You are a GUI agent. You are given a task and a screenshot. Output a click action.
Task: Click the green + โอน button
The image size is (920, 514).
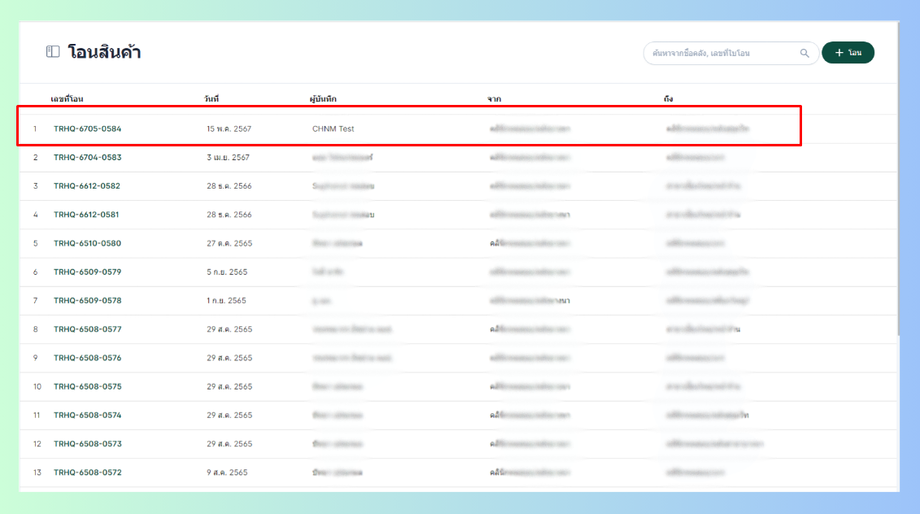pos(848,53)
